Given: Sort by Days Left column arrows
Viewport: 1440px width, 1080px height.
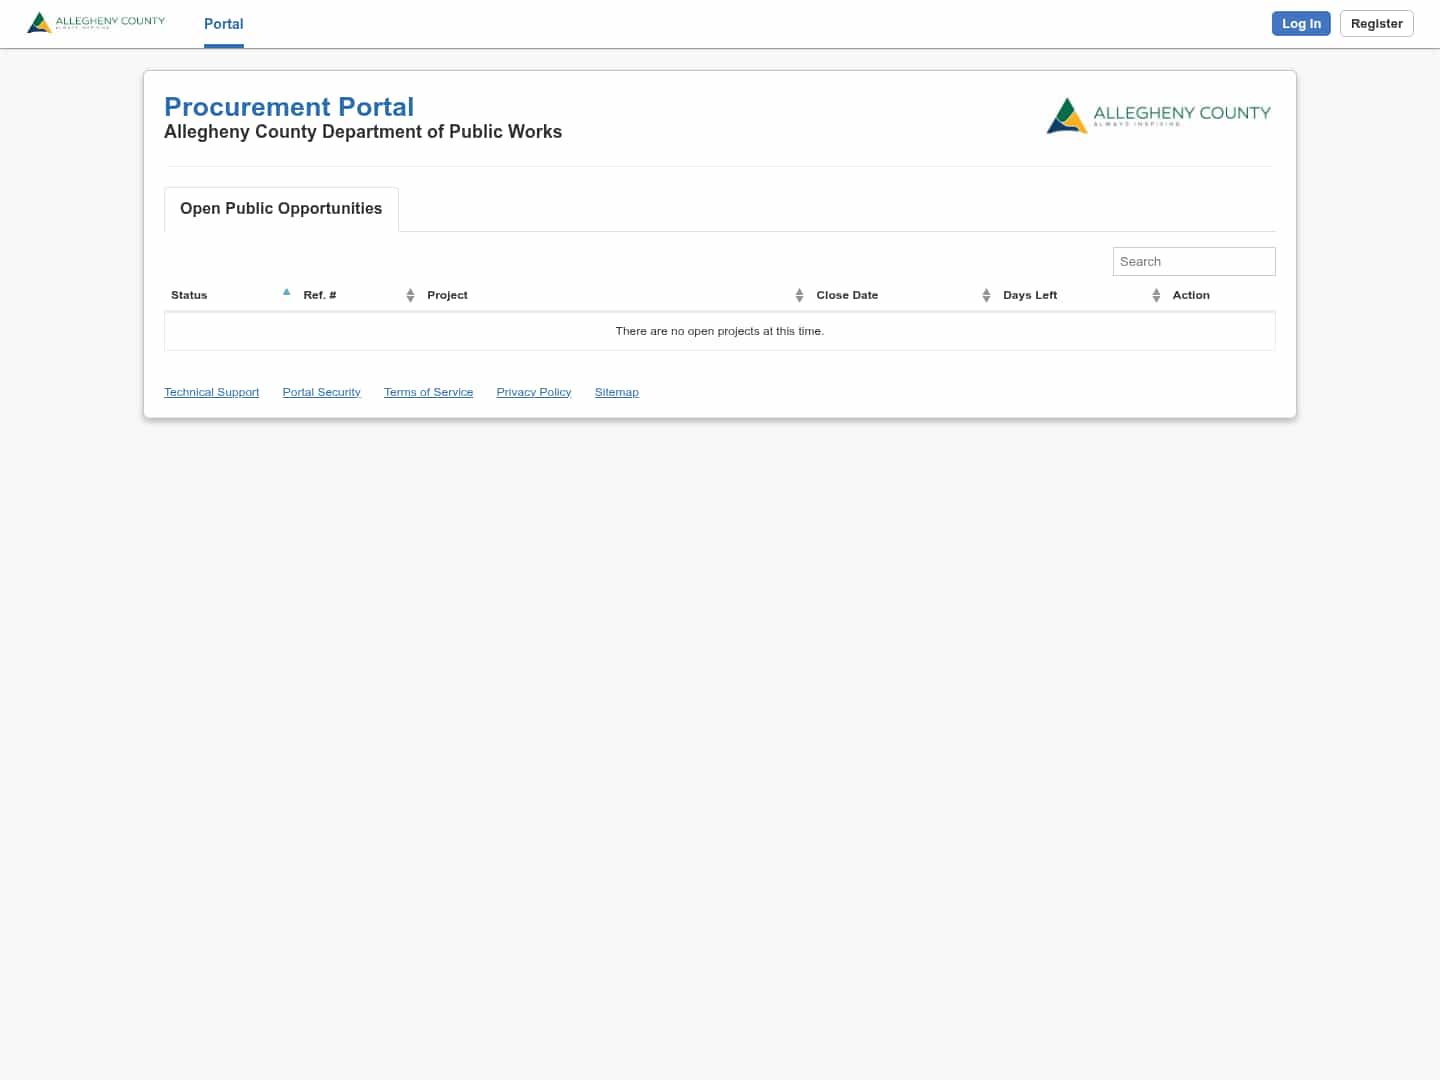Looking at the screenshot, I should pyautogui.click(x=1156, y=295).
